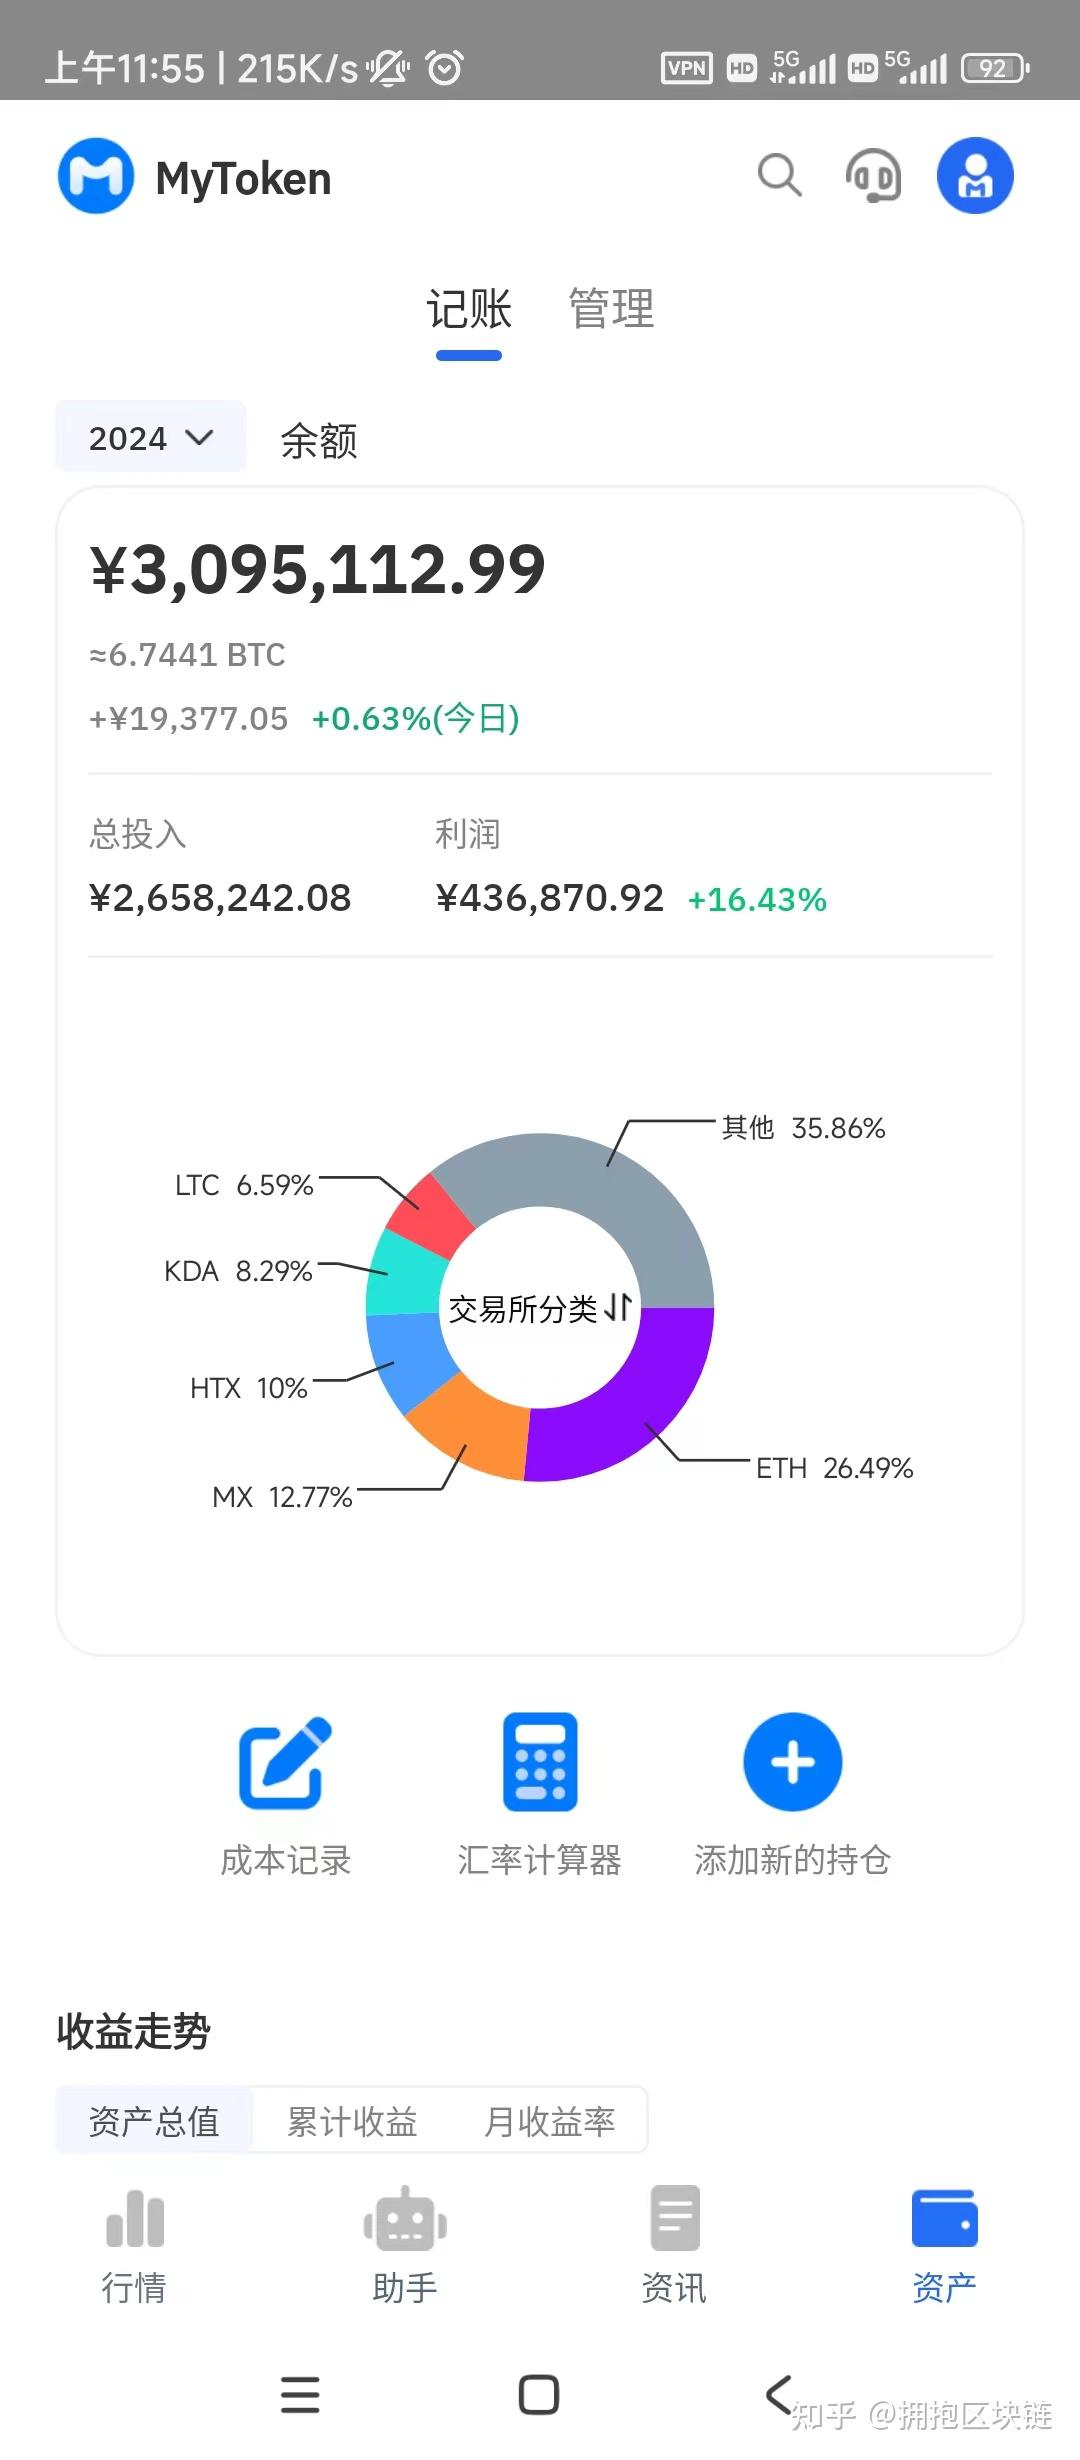
Task: Go to 资讯 news nav tab
Action: 674,2246
